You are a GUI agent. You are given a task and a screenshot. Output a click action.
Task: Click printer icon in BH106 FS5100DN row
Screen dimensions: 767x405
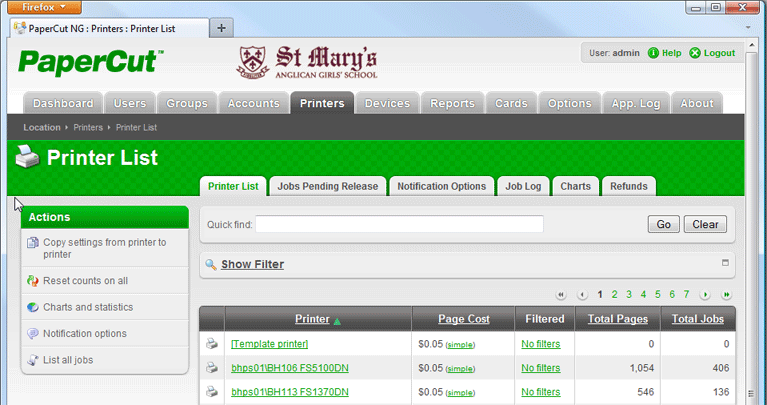pos(212,368)
